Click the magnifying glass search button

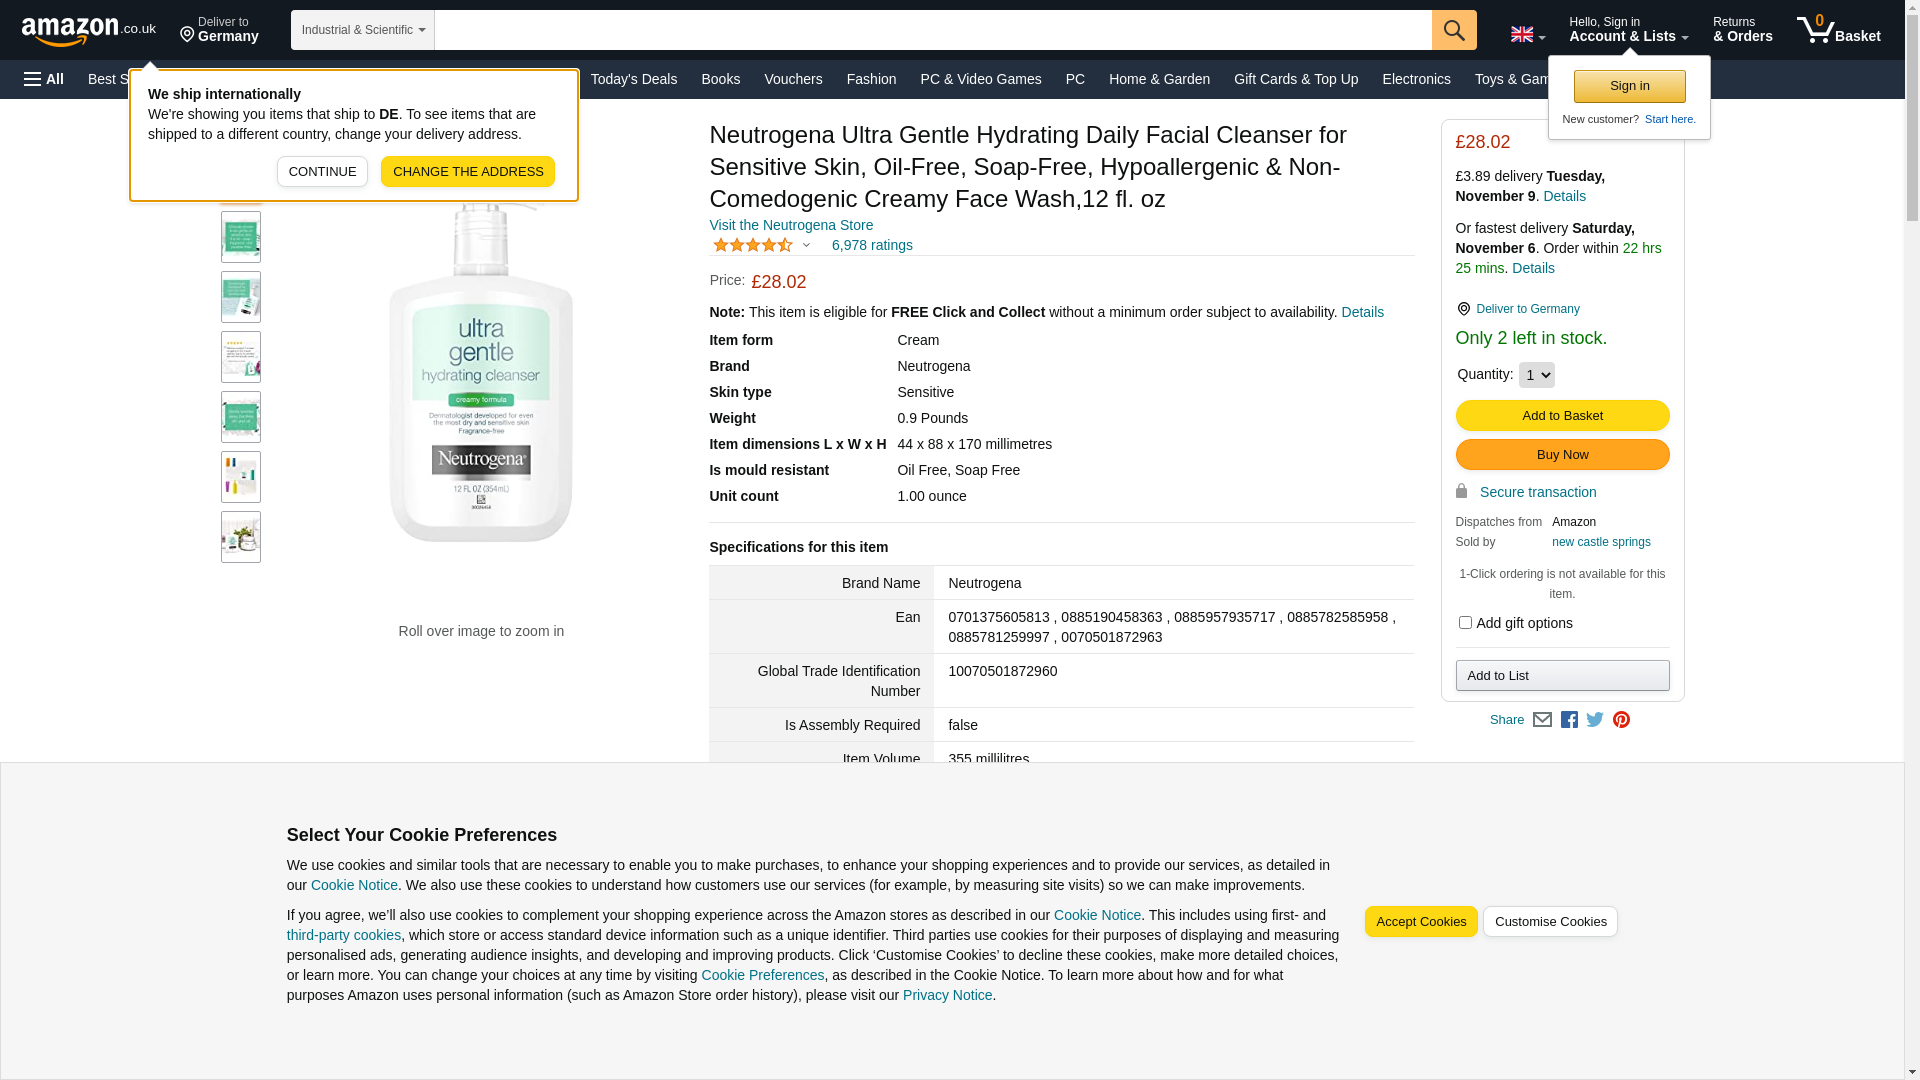(x=1453, y=30)
